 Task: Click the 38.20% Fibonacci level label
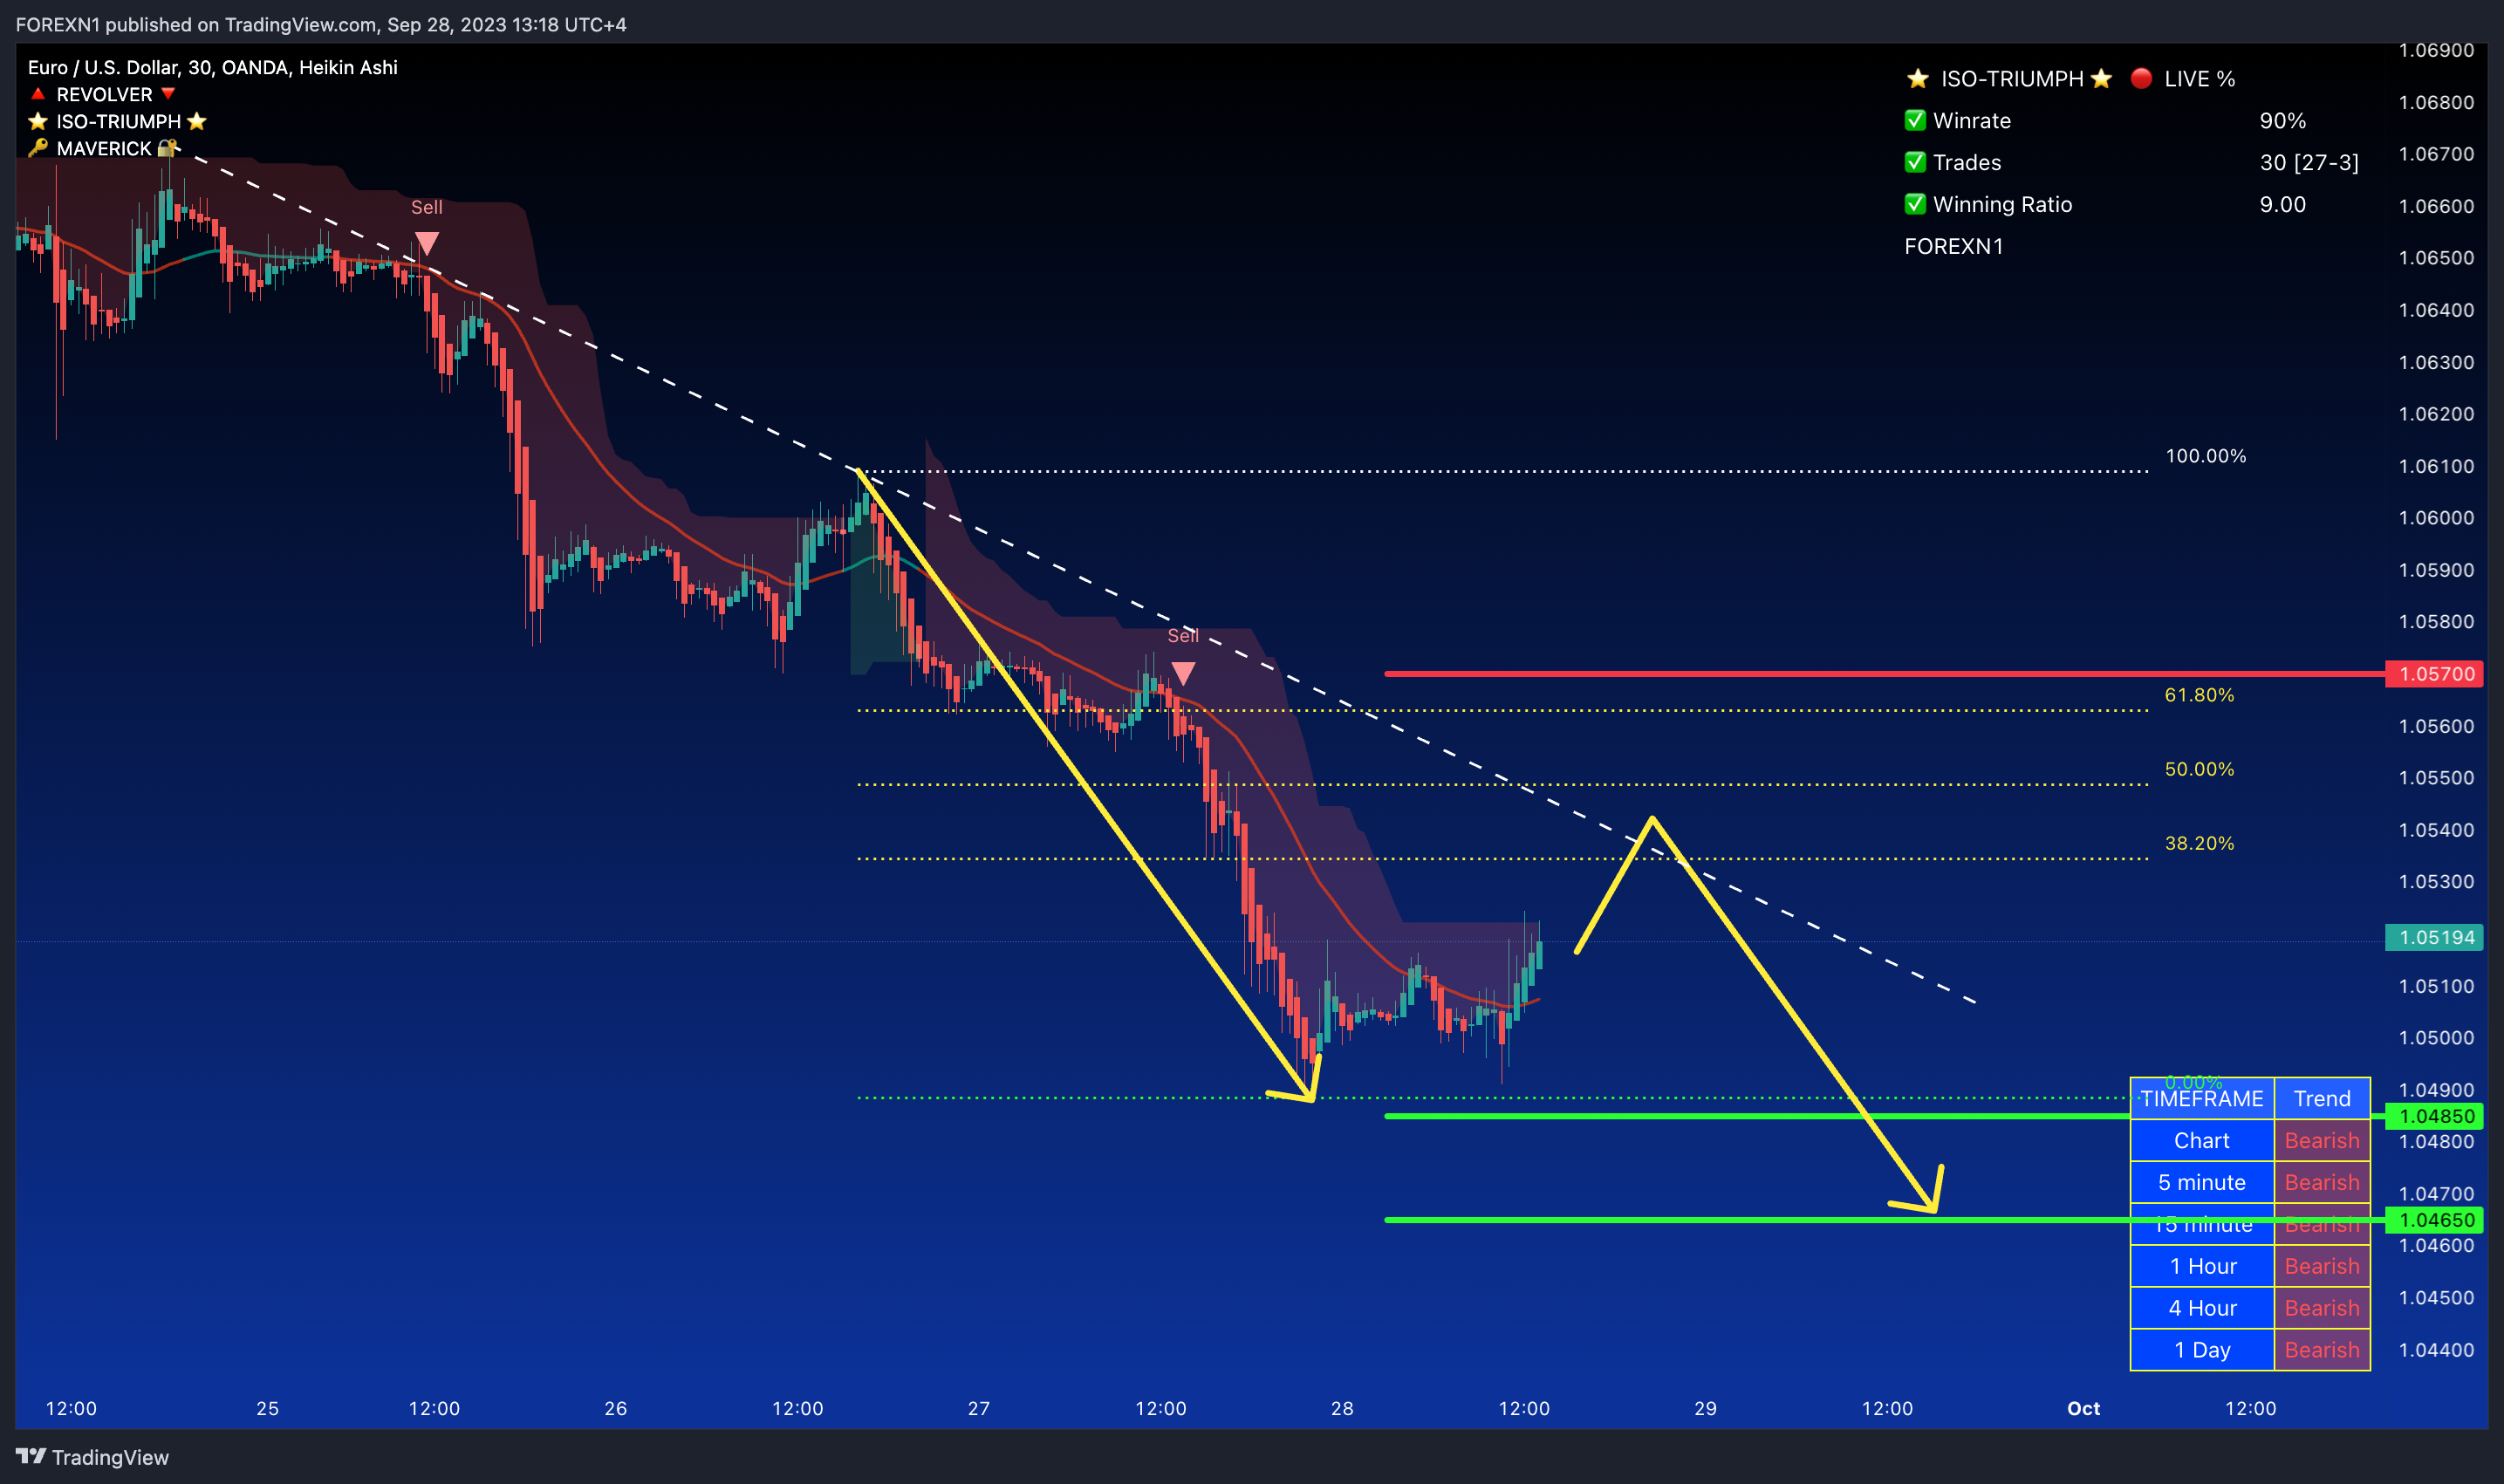2199,843
